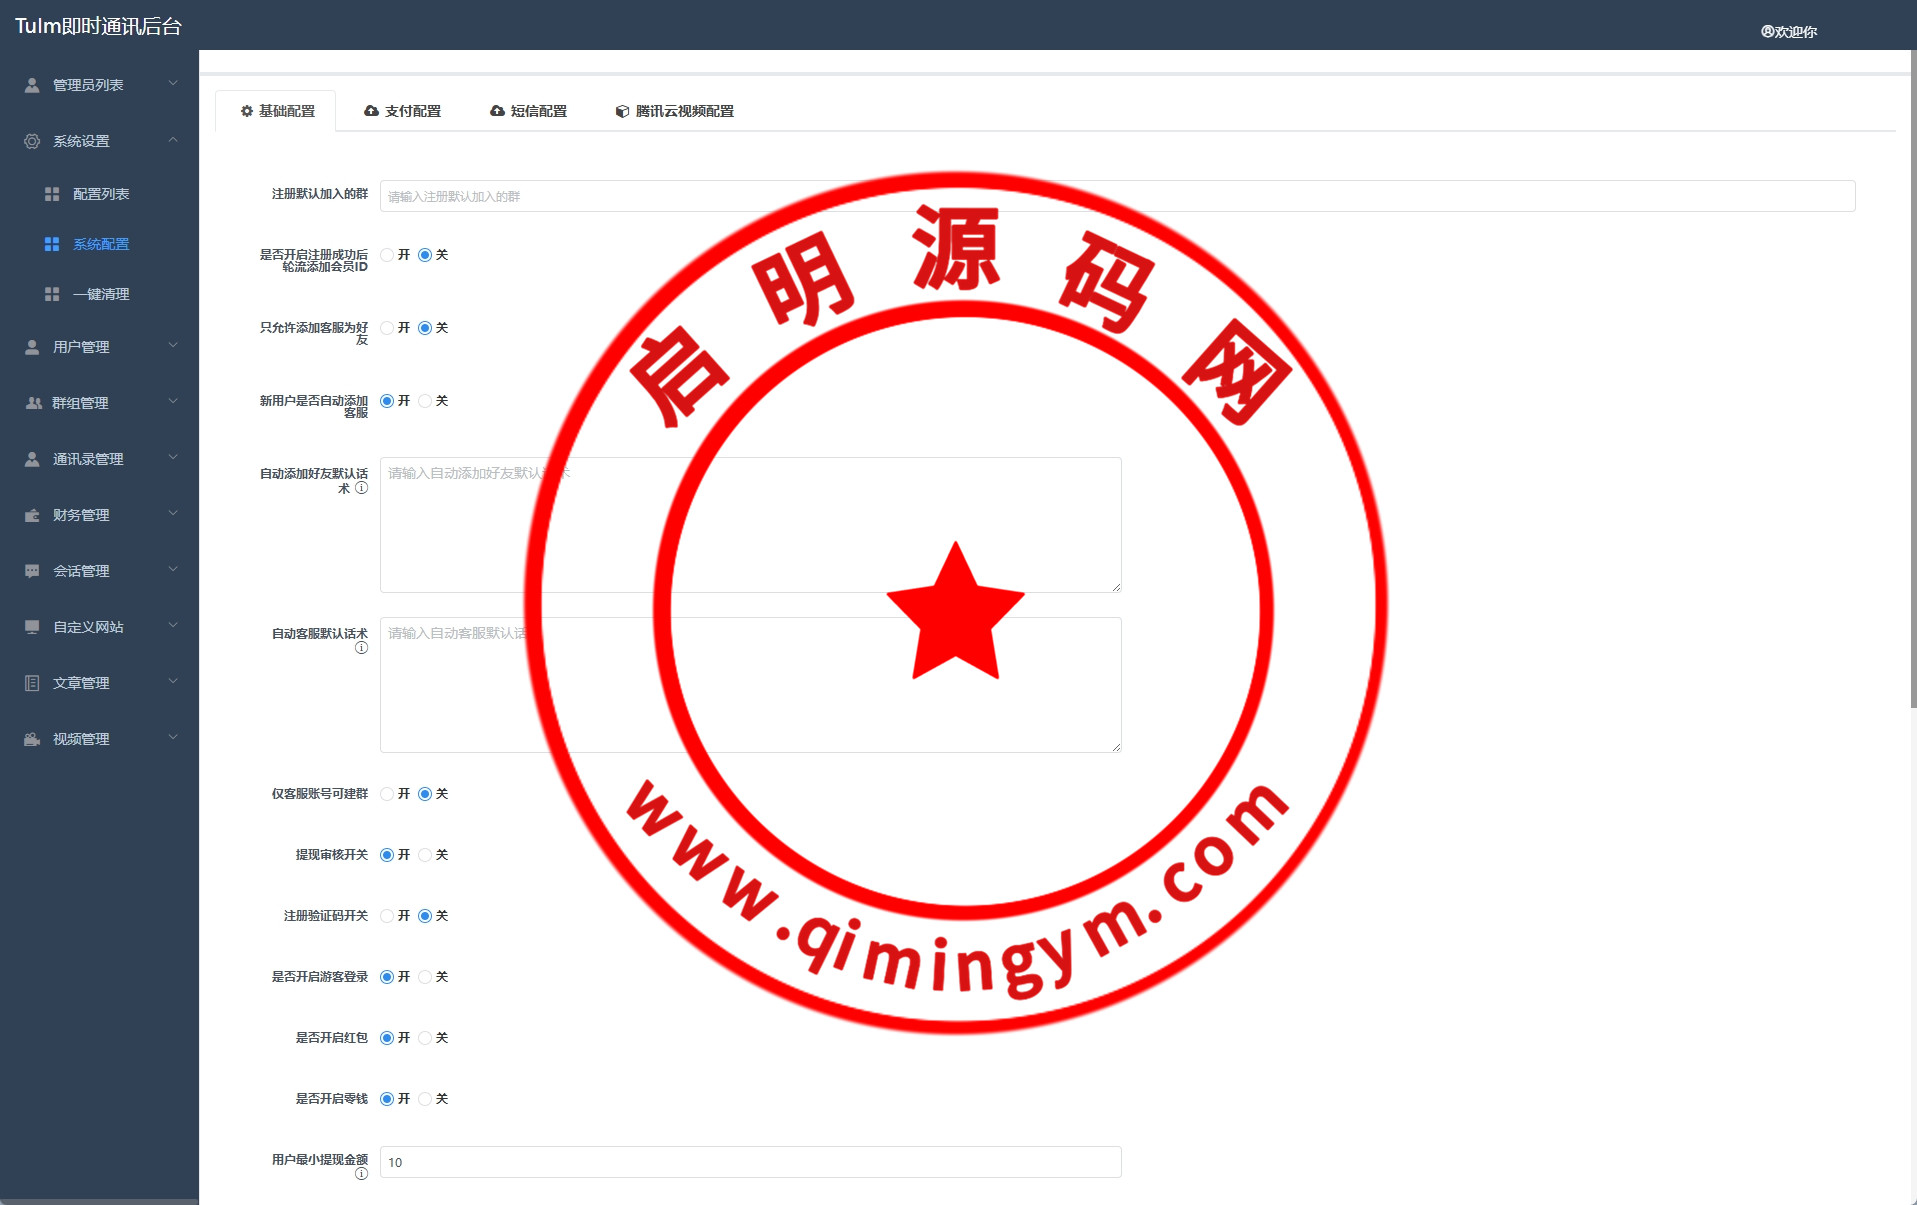Click the 财务管理 wallet icon
The width and height of the screenshot is (1917, 1205).
pos(32,515)
